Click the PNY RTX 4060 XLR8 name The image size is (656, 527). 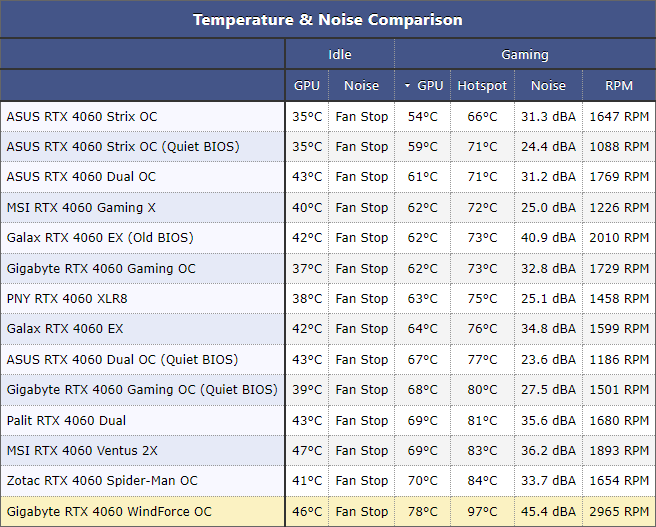[x=67, y=298]
